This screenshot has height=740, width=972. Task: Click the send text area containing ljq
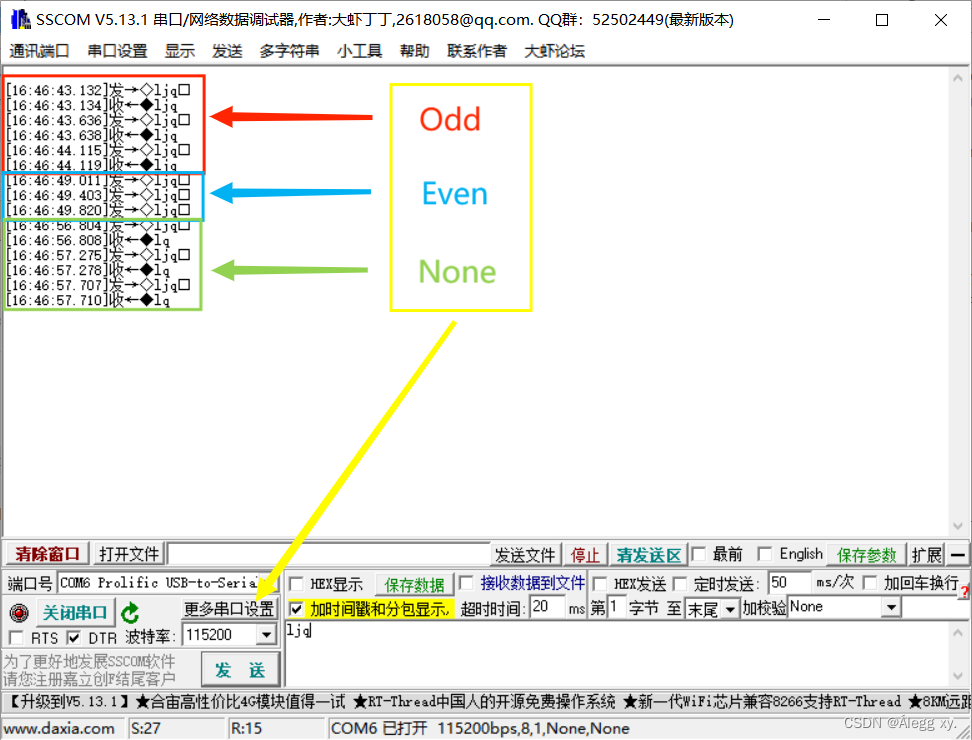point(617,653)
